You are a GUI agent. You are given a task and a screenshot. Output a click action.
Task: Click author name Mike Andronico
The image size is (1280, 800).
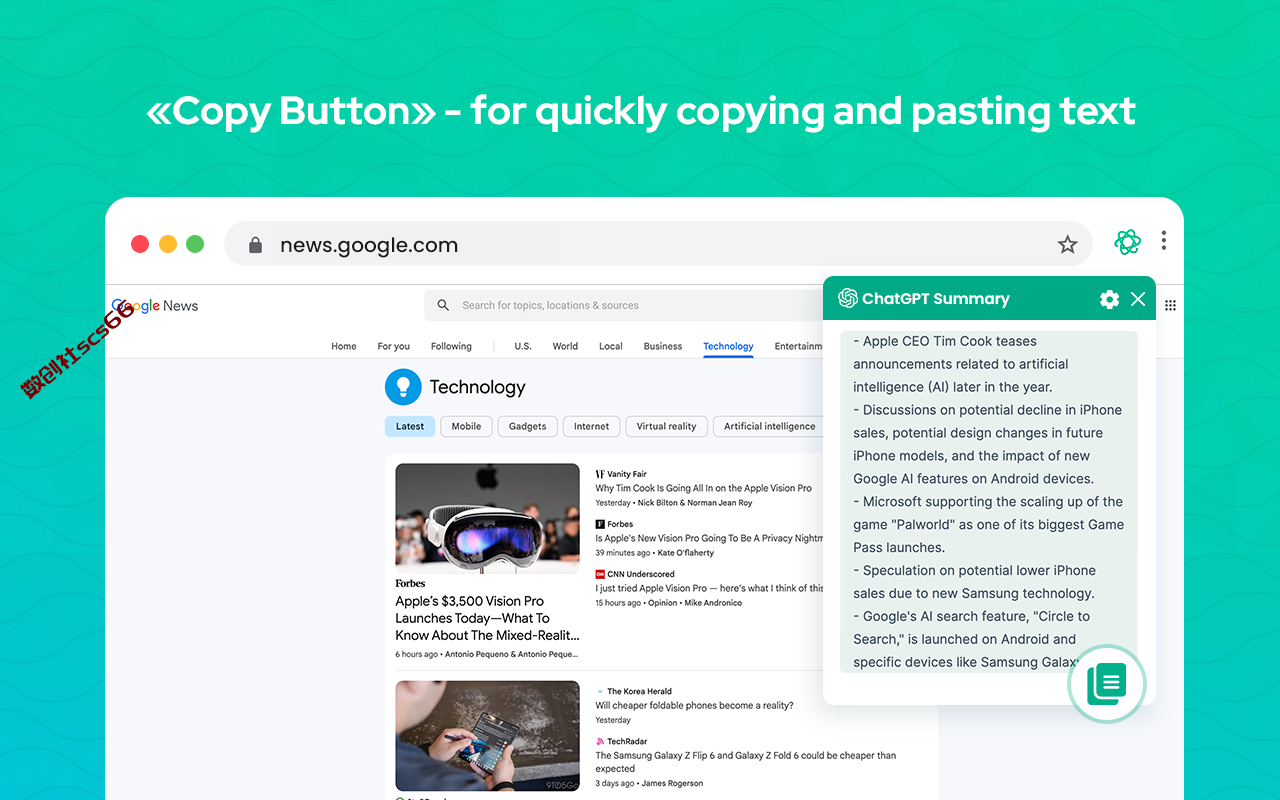pos(713,603)
